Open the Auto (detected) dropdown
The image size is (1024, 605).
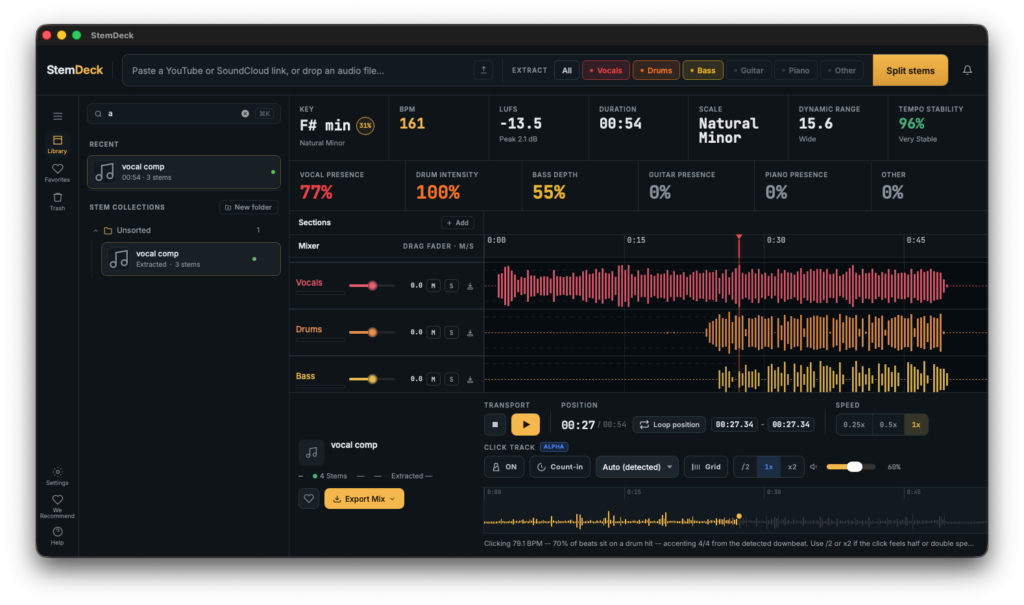(x=637, y=467)
